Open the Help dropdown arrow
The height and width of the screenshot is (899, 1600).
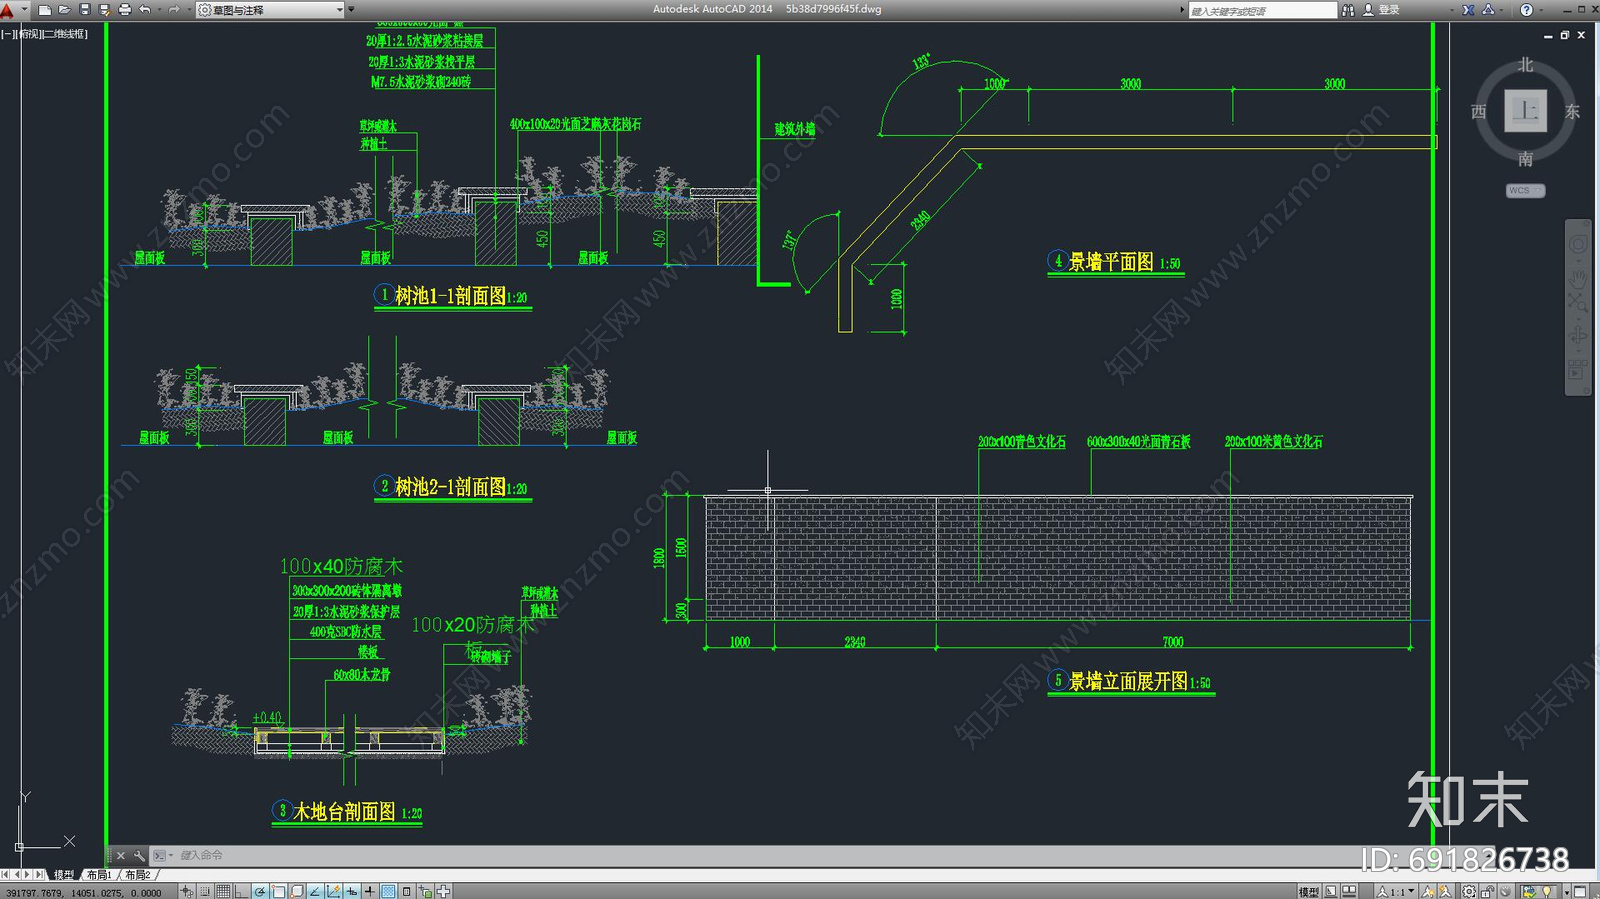tap(1541, 10)
